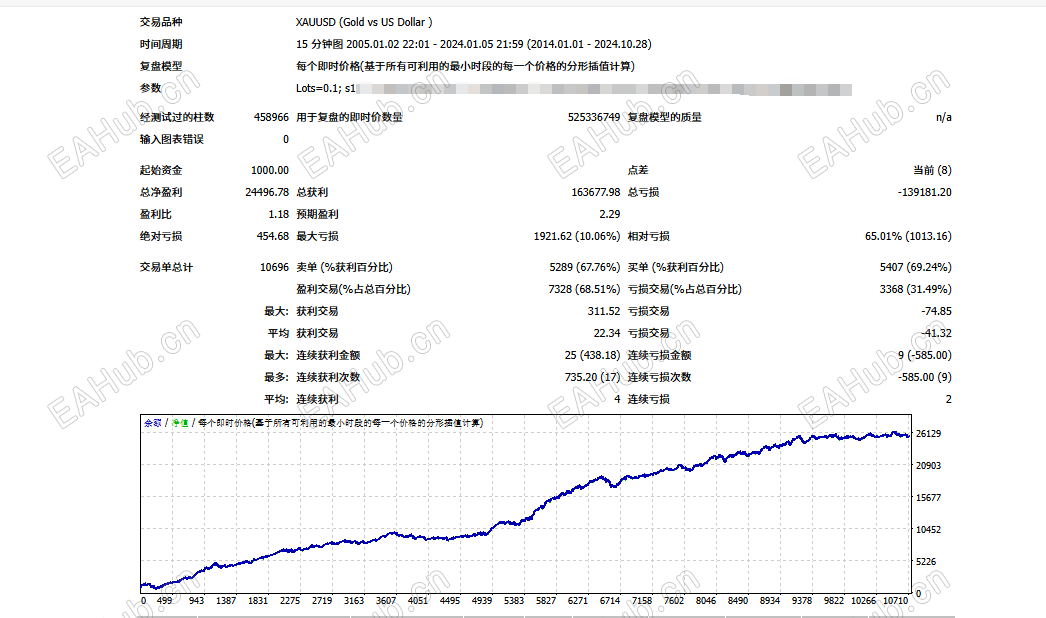Click the long positions value 5407 (69.24%)
1046x618 pixels.
(916, 267)
